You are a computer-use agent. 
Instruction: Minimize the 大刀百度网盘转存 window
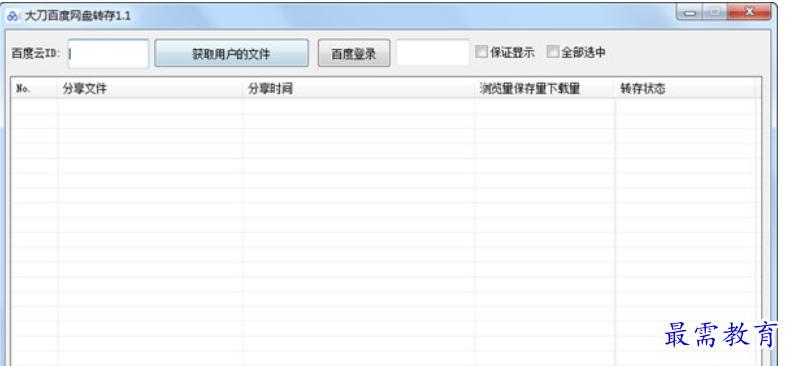(690, 13)
